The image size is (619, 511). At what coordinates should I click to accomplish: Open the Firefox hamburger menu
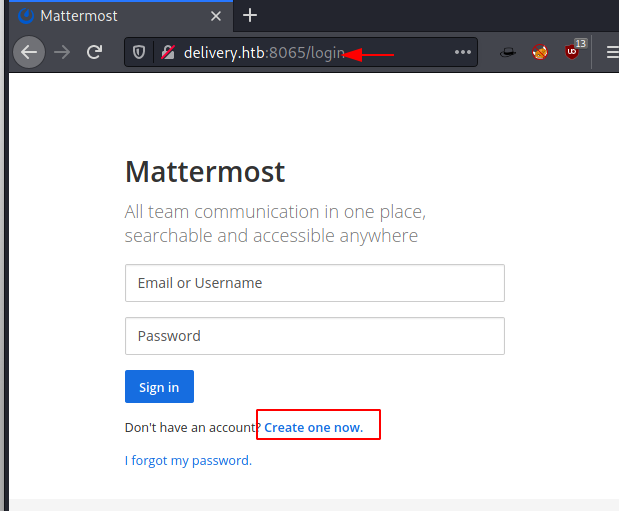coord(612,52)
